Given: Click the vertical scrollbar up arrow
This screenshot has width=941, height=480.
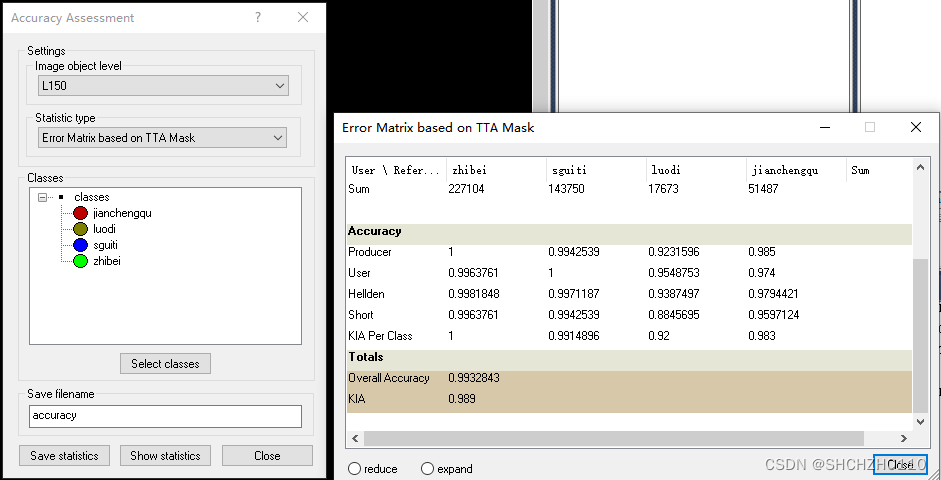Looking at the screenshot, I should (x=921, y=168).
